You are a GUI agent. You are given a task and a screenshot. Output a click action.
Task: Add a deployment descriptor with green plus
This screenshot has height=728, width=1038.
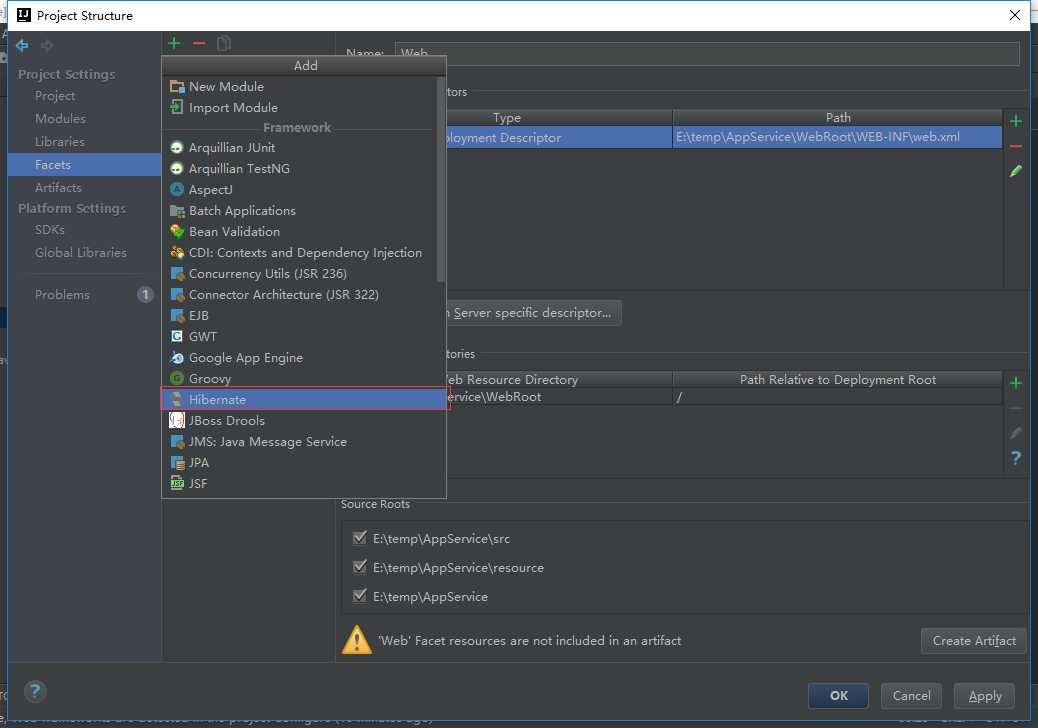click(x=1015, y=121)
